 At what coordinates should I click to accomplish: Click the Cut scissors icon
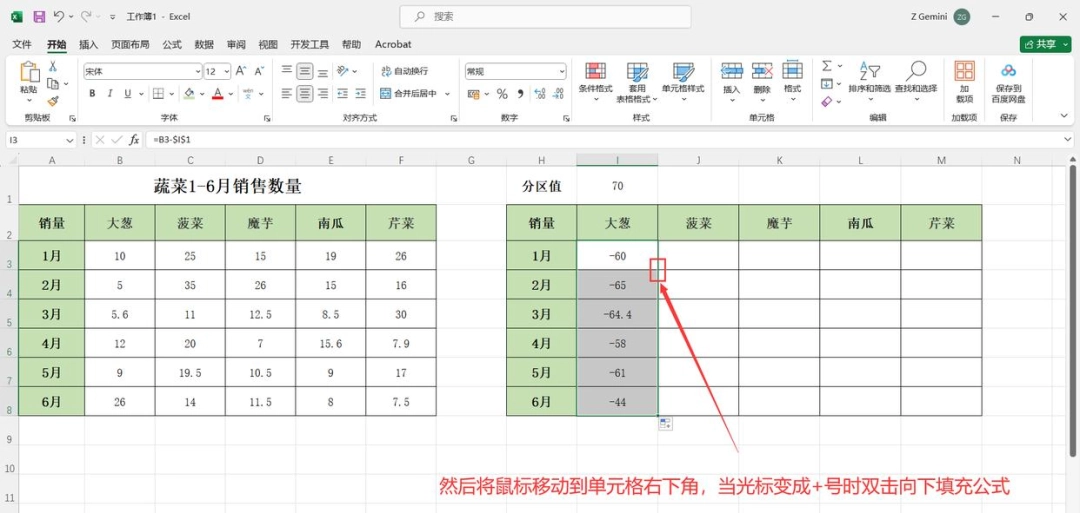coord(52,67)
